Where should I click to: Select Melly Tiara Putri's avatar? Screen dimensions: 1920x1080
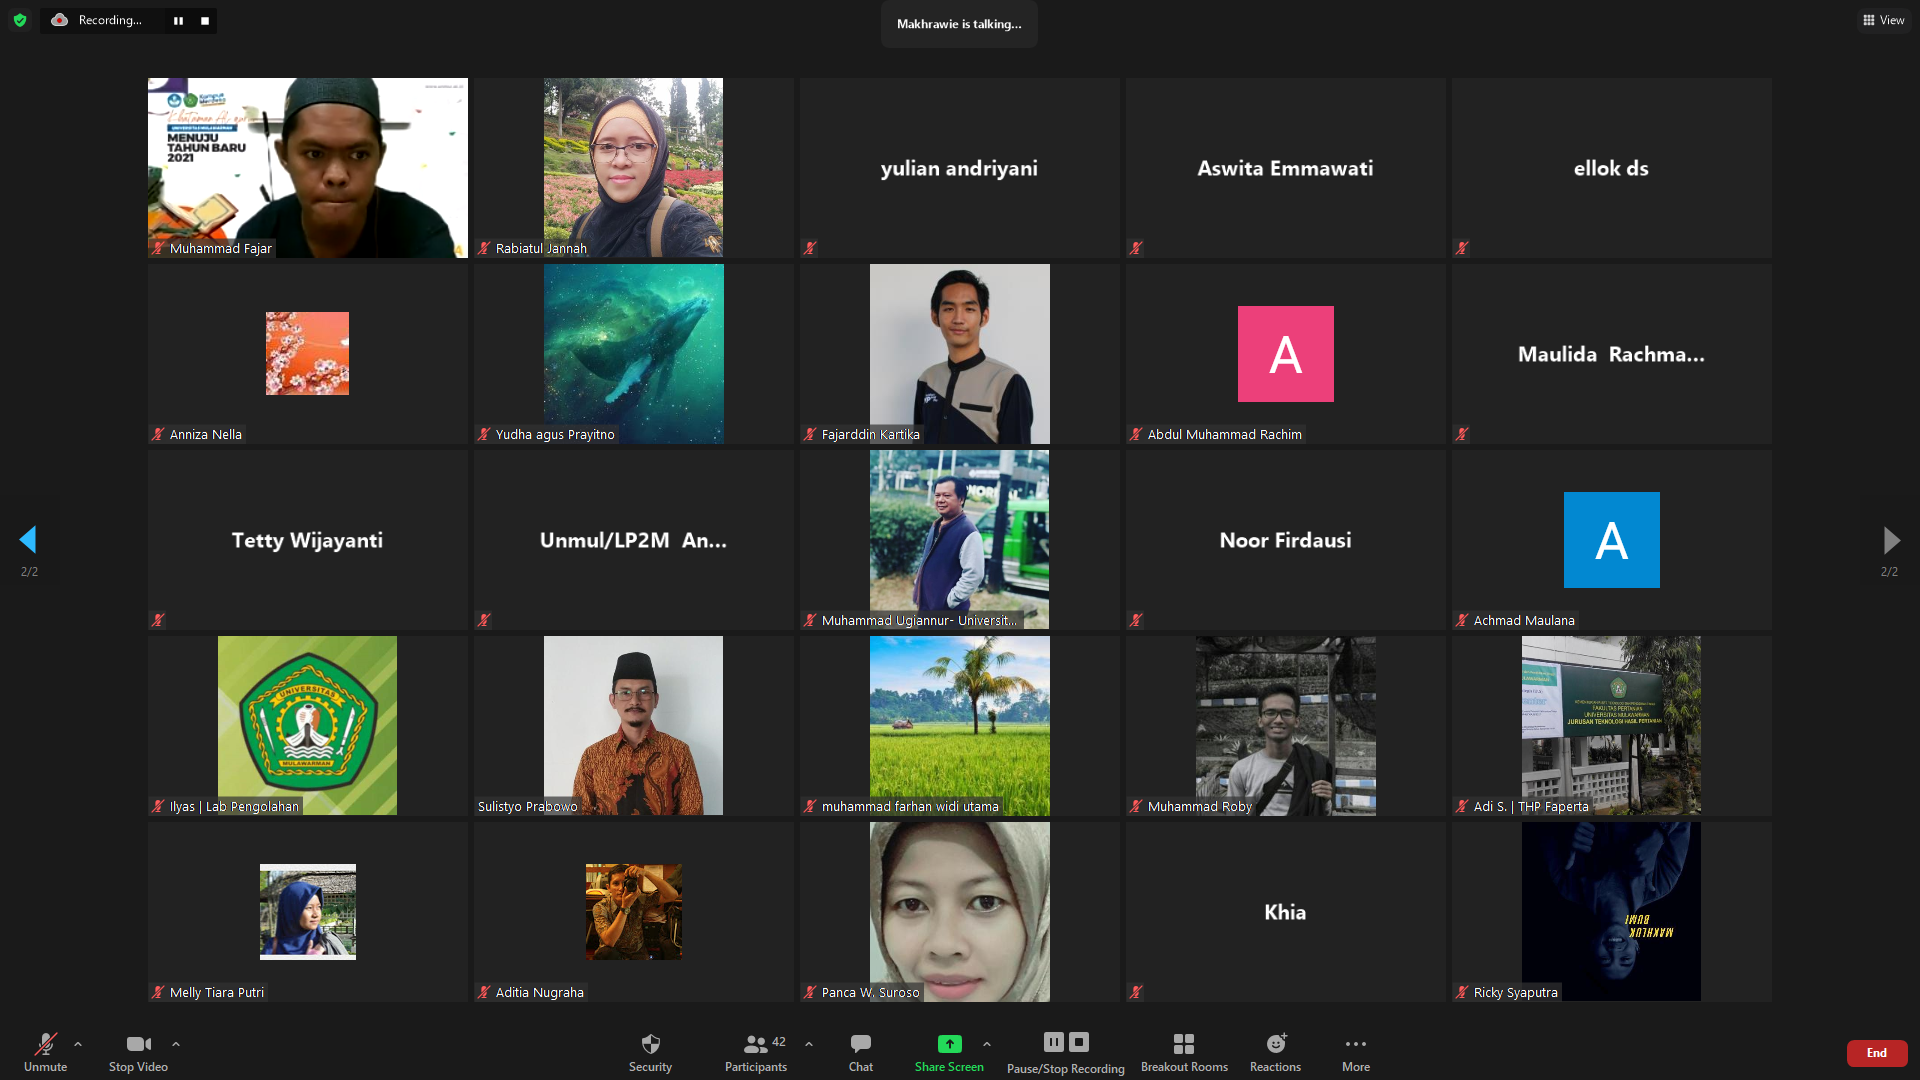coord(308,912)
